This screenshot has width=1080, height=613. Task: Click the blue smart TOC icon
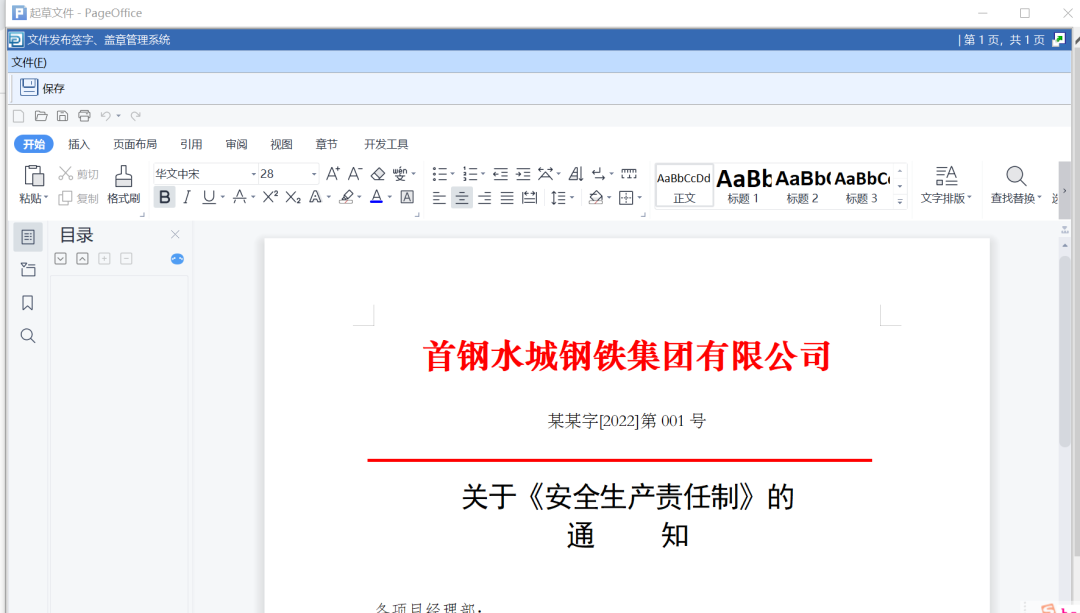click(x=177, y=259)
